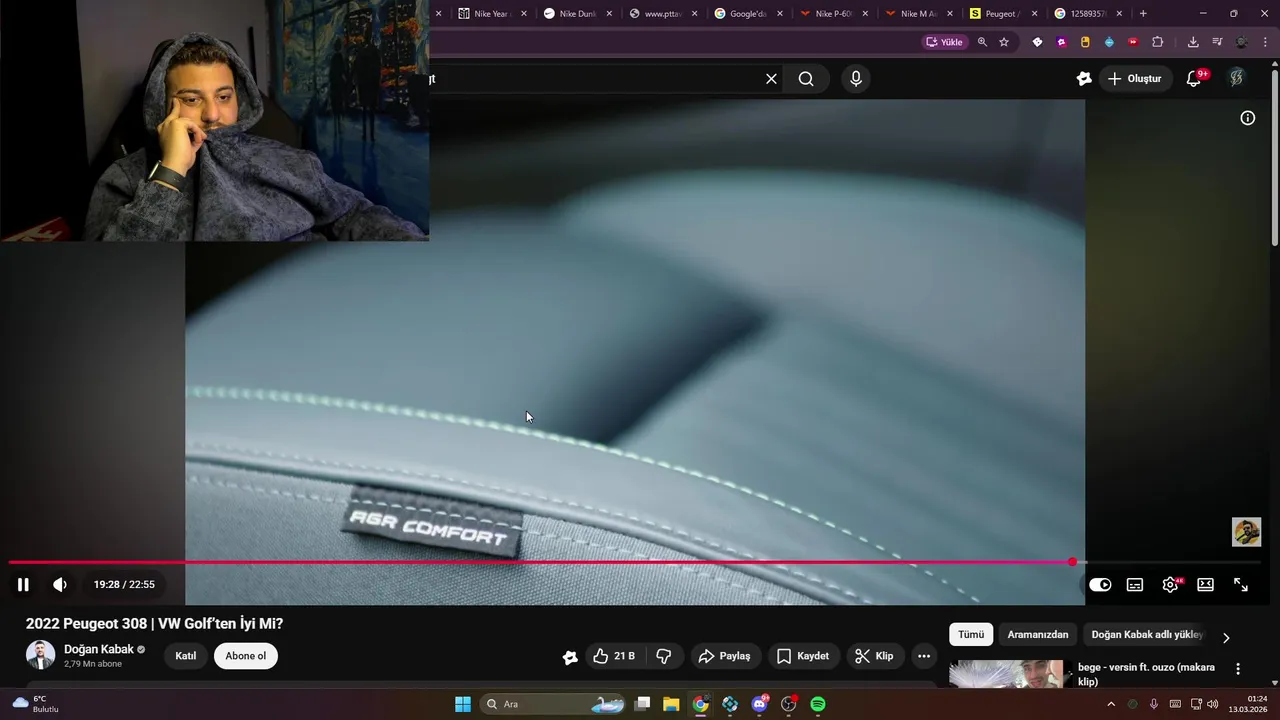The image size is (1280, 720).
Task: Click the Katıl join button
Action: (186, 656)
